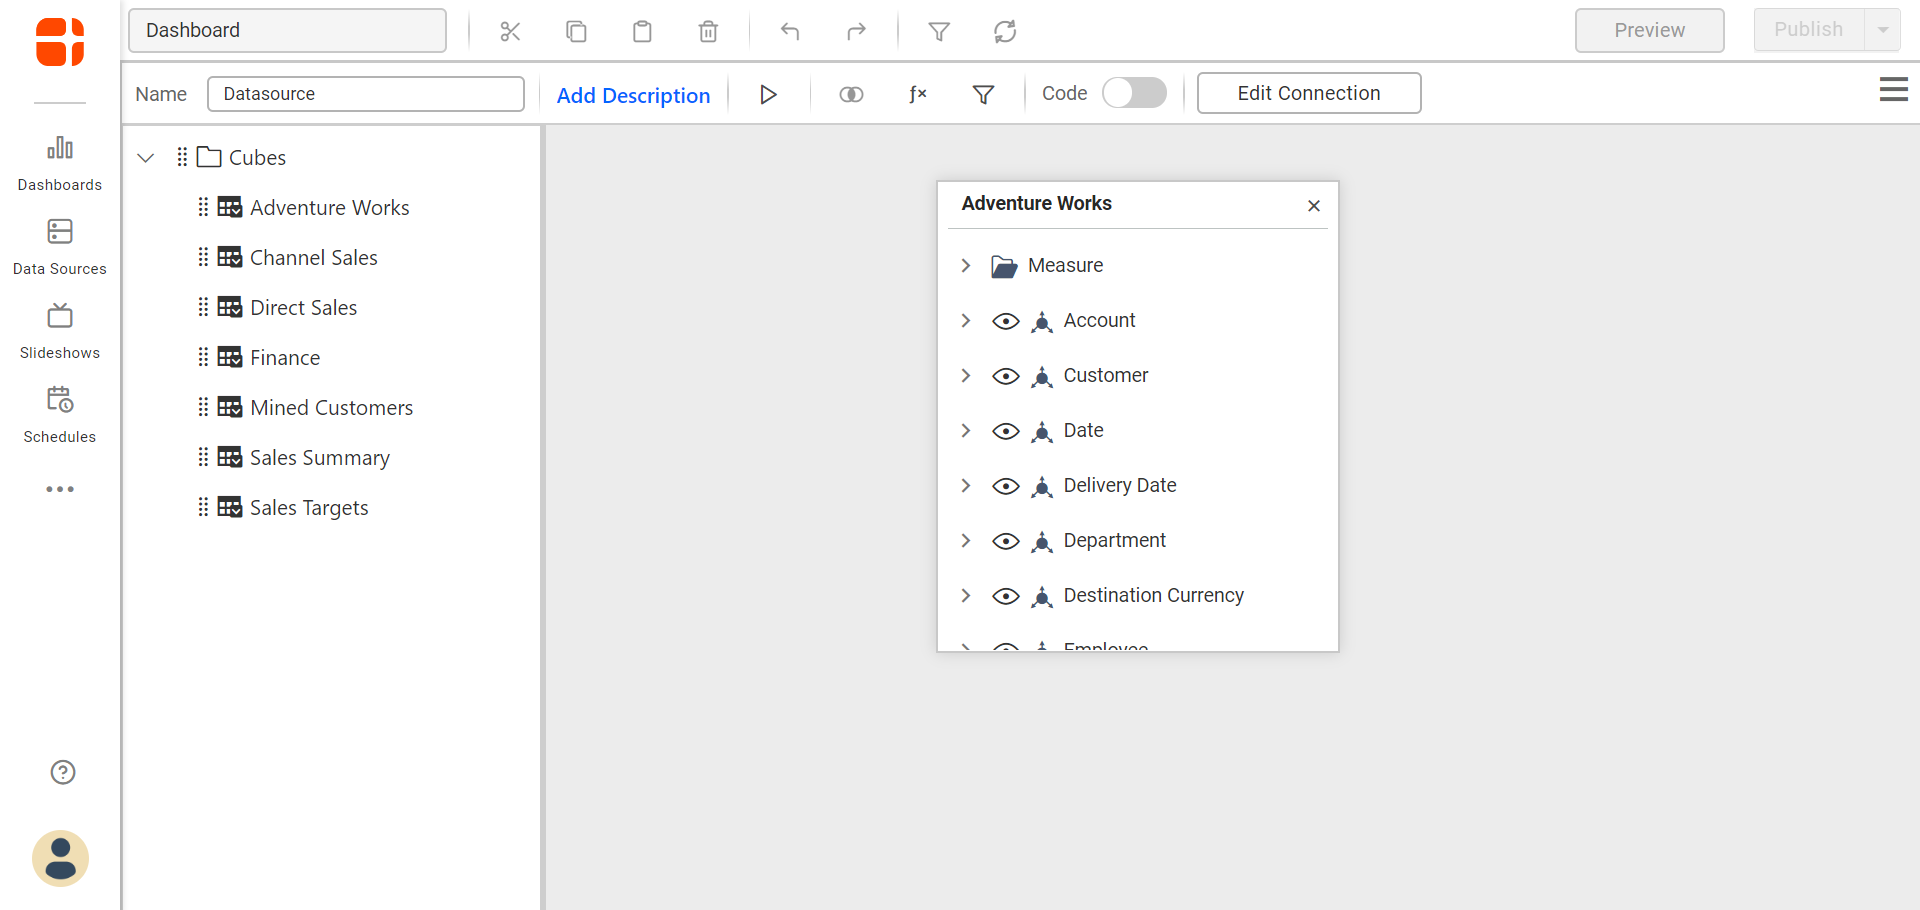Select Adventure Works cube
Screen dimensions: 1920x910
pyautogui.click(x=329, y=208)
